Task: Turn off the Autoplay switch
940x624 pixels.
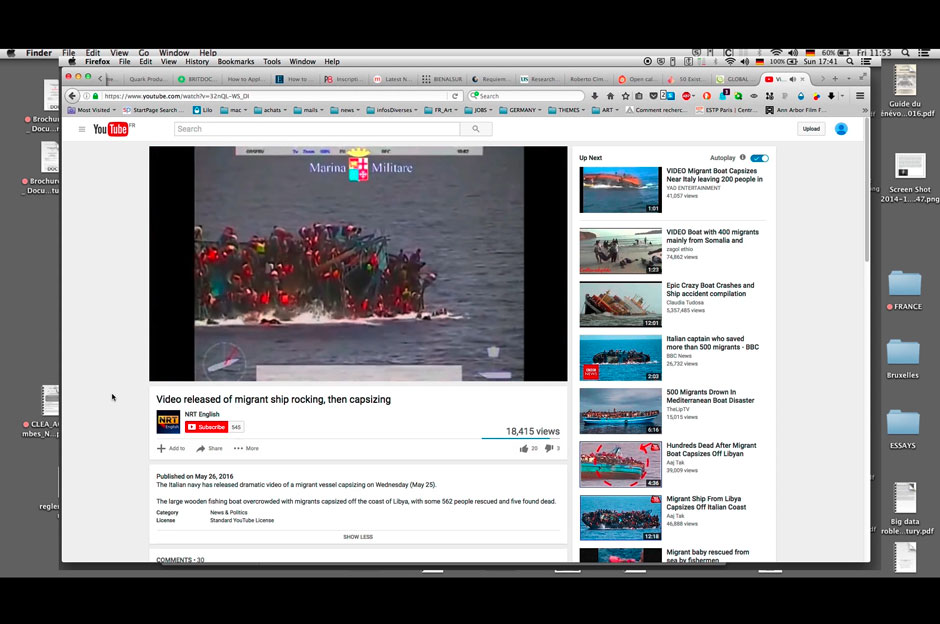Action: coord(759,158)
